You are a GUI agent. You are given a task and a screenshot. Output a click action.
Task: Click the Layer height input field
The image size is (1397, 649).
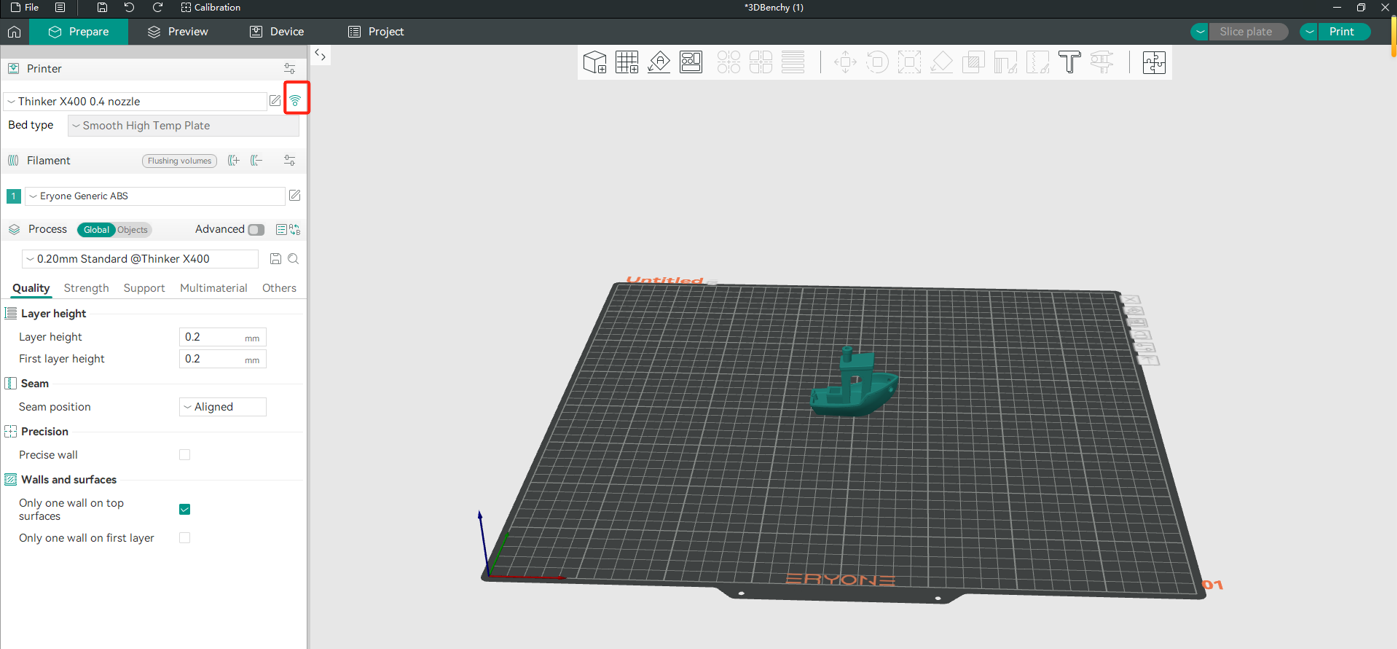(x=223, y=337)
